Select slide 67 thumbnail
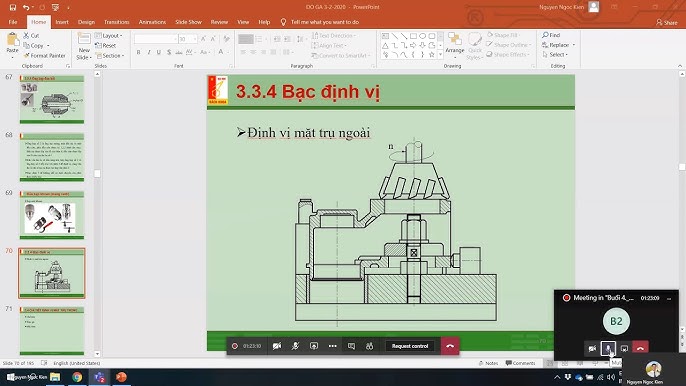The height and width of the screenshot is (386, 686). point(52,100)
